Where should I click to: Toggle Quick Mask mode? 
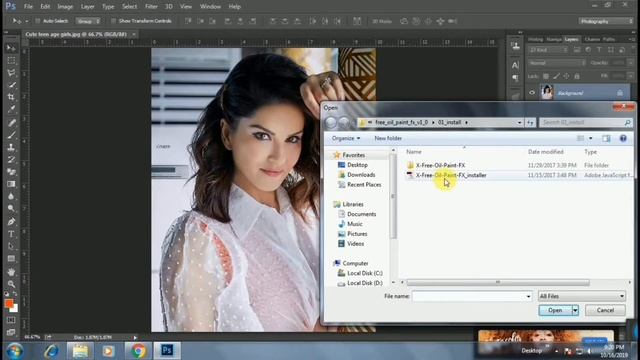point(11,320)
